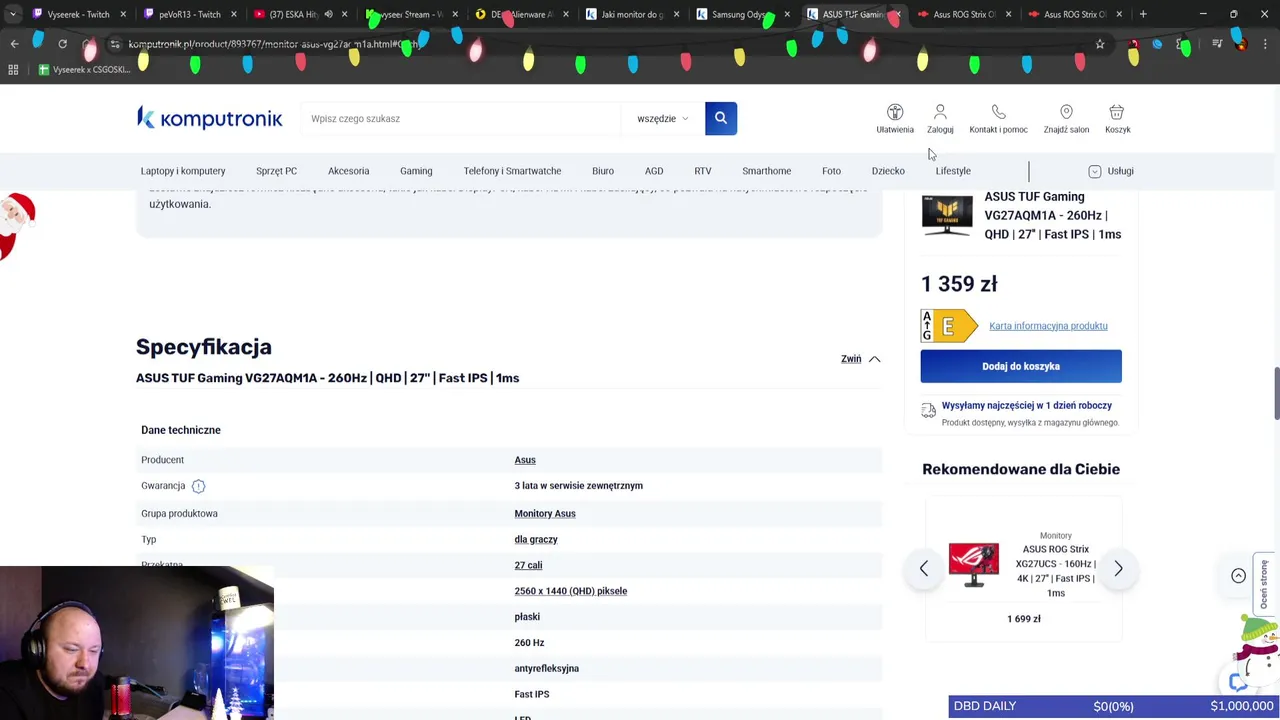Open Biuro menu
The width and height of the screenshot is (1280, 720).
[x=603, y=171]
